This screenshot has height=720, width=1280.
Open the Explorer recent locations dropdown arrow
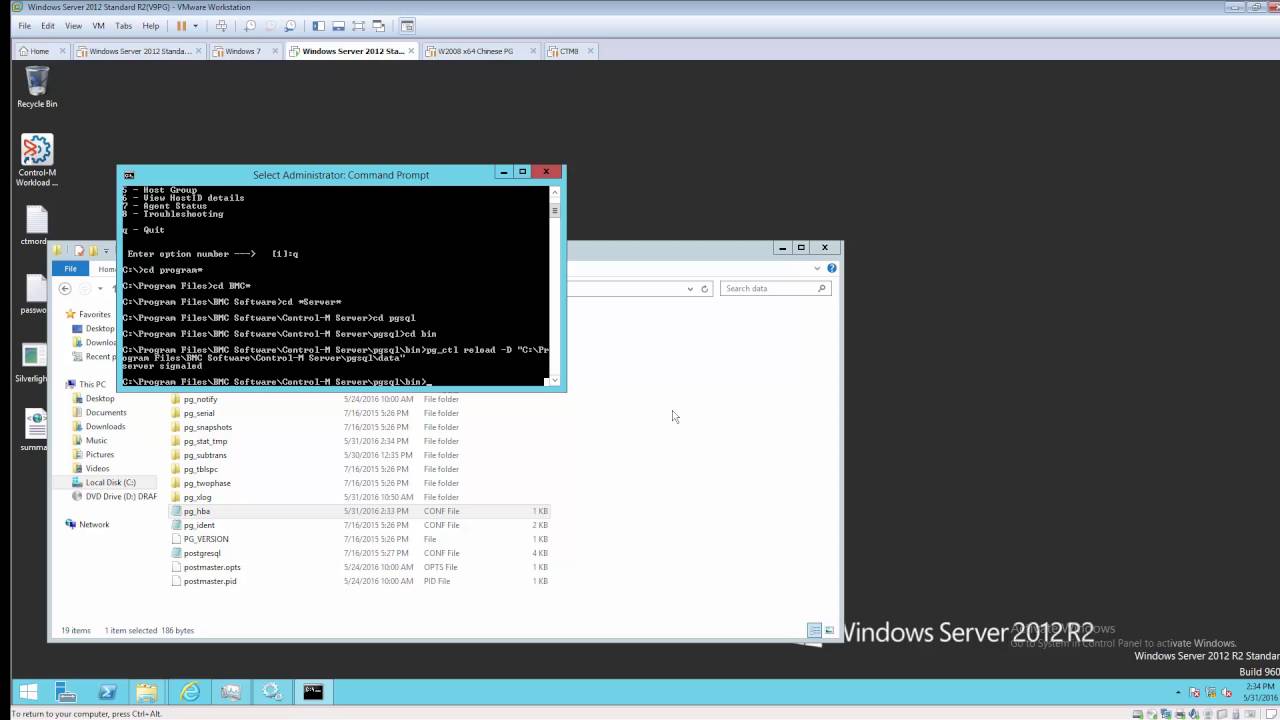pyautogui.click(x=100, y=289)
